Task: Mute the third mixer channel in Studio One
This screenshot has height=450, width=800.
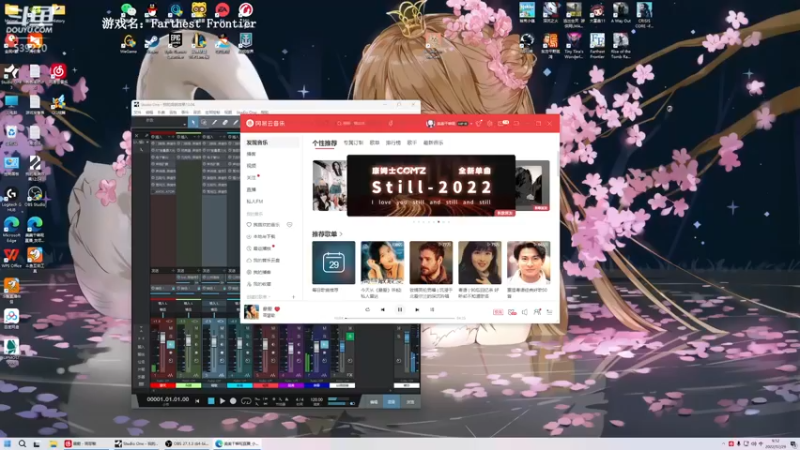Action: coord(221,329)
